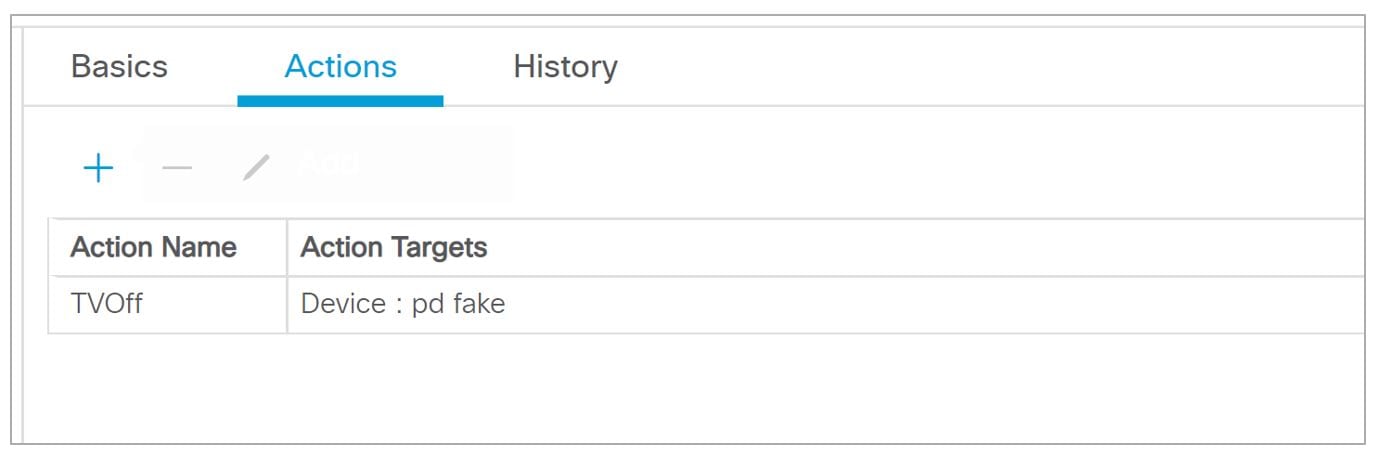1384x458 pixels.
Task: Click the blue underline beneath the Actions tab
Action: click(340, 101)
